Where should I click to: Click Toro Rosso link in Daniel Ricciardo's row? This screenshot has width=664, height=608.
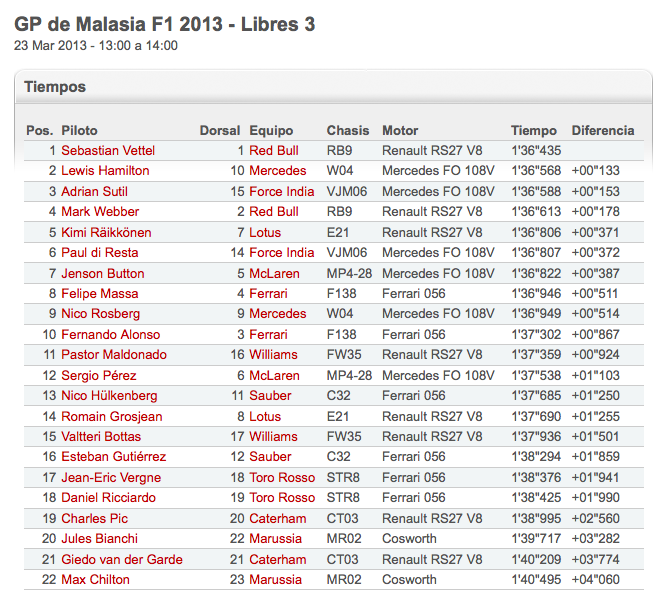coord(282,498)
